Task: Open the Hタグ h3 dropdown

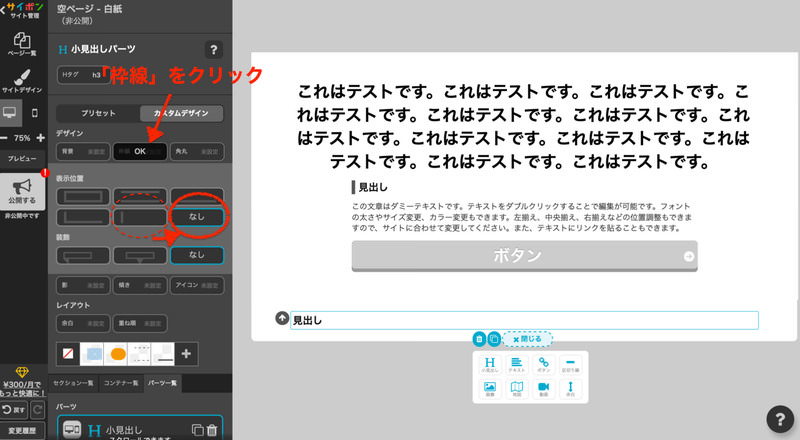Action: pyautogui.click(x=83, y=75)
